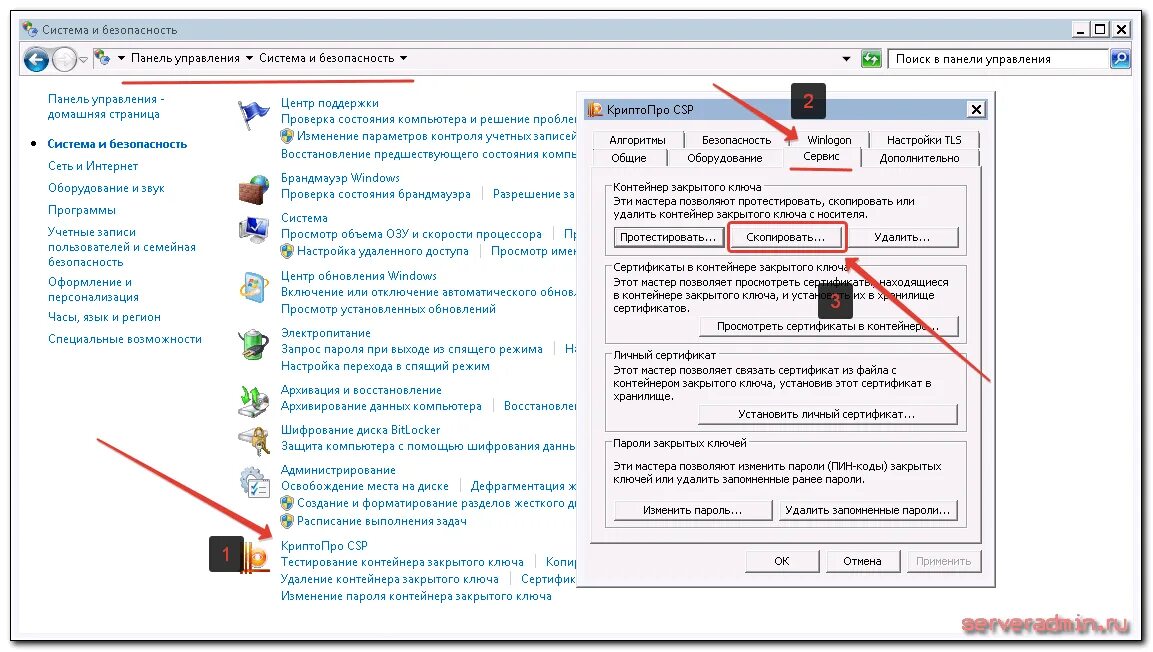Open Проверка состояния брандмауэра link
Screen dimensions: 1153x652
376,195
